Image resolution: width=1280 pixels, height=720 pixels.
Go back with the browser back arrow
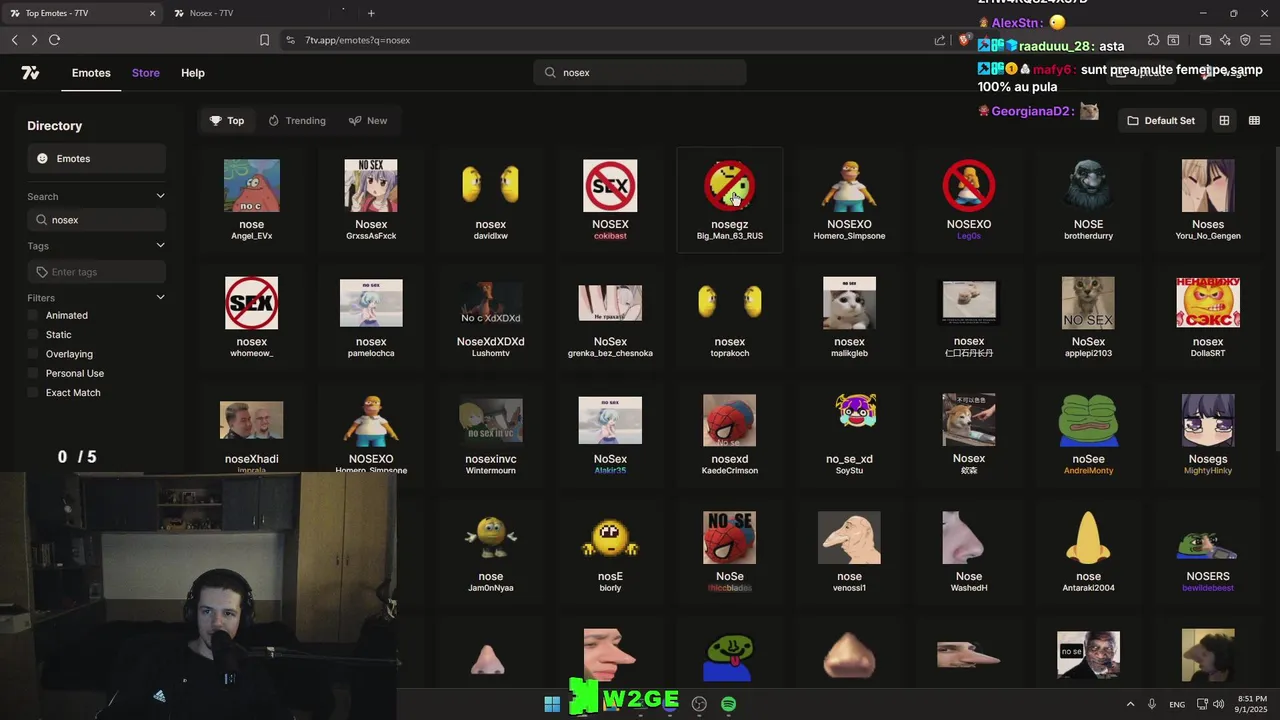(x=14, y=40)
